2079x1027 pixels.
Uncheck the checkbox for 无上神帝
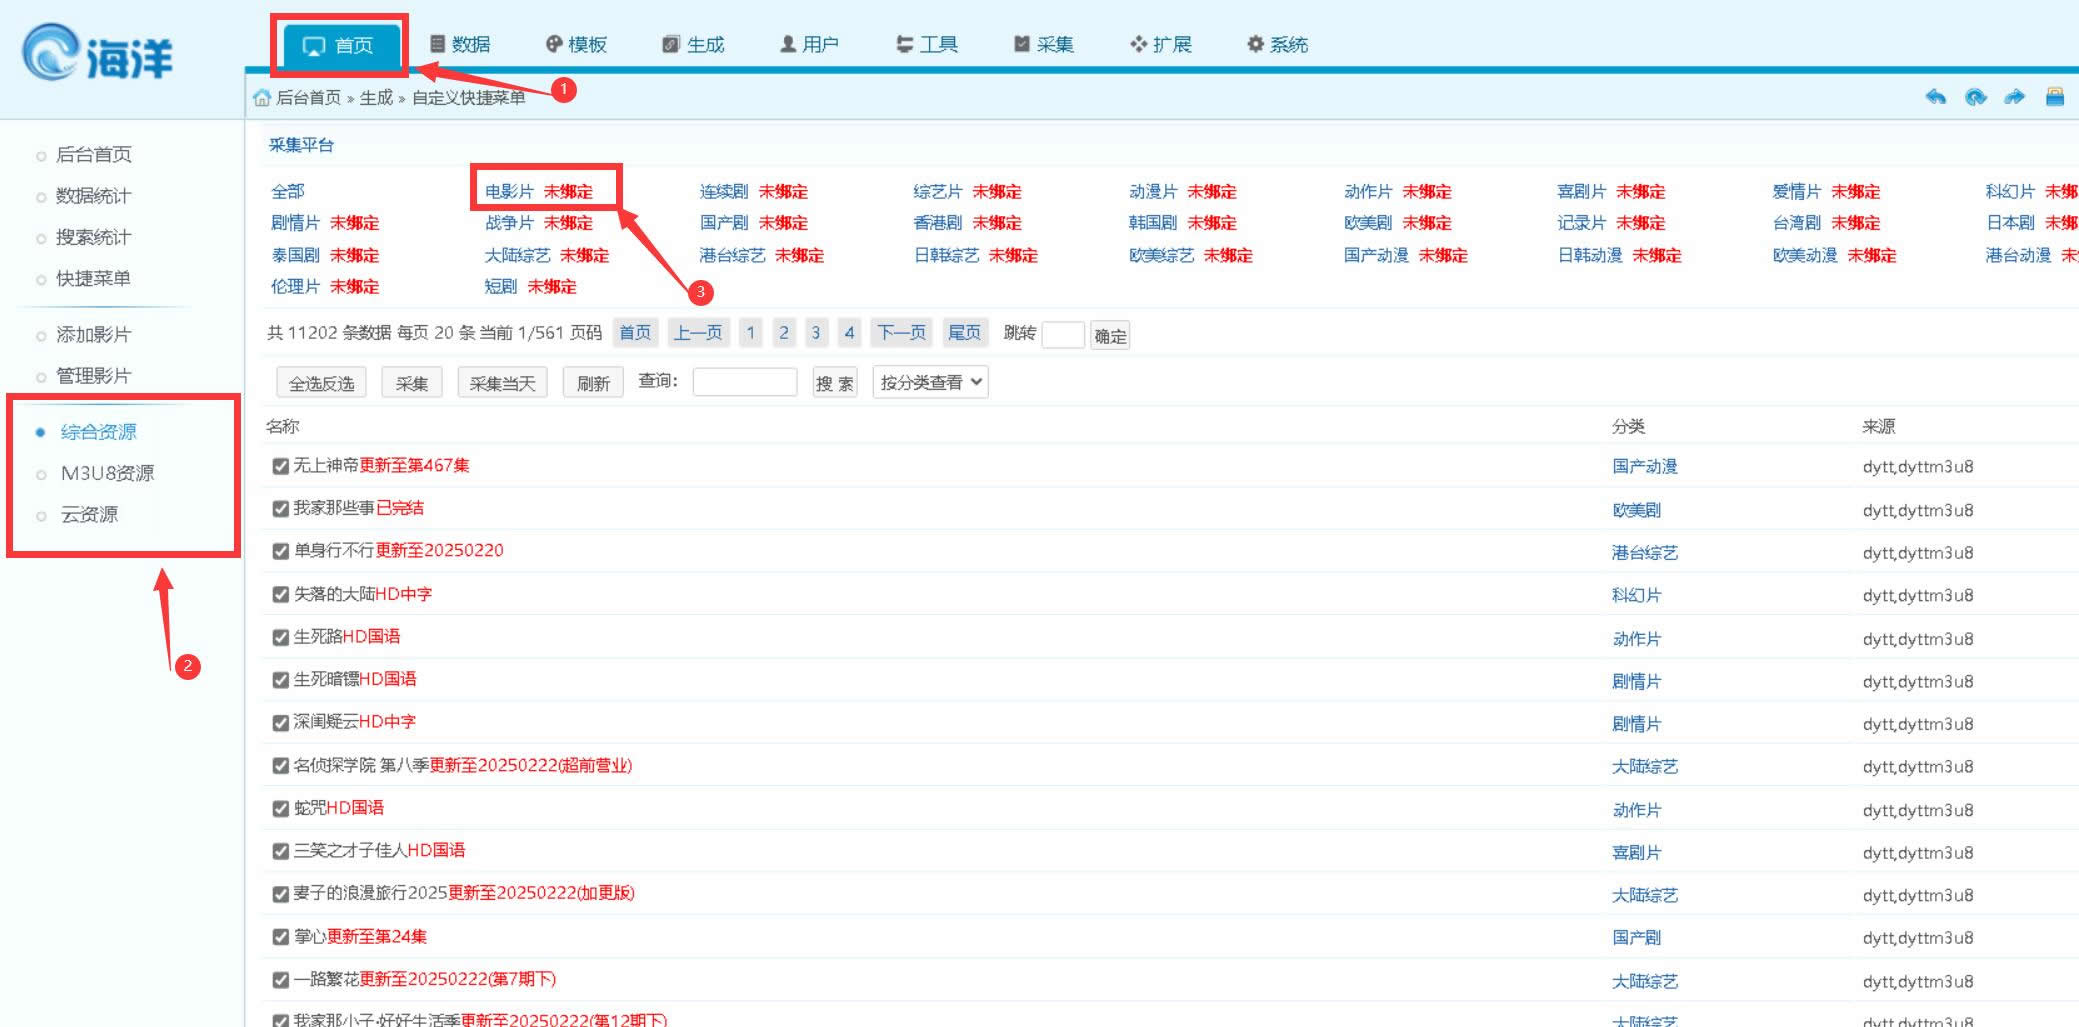281,466
